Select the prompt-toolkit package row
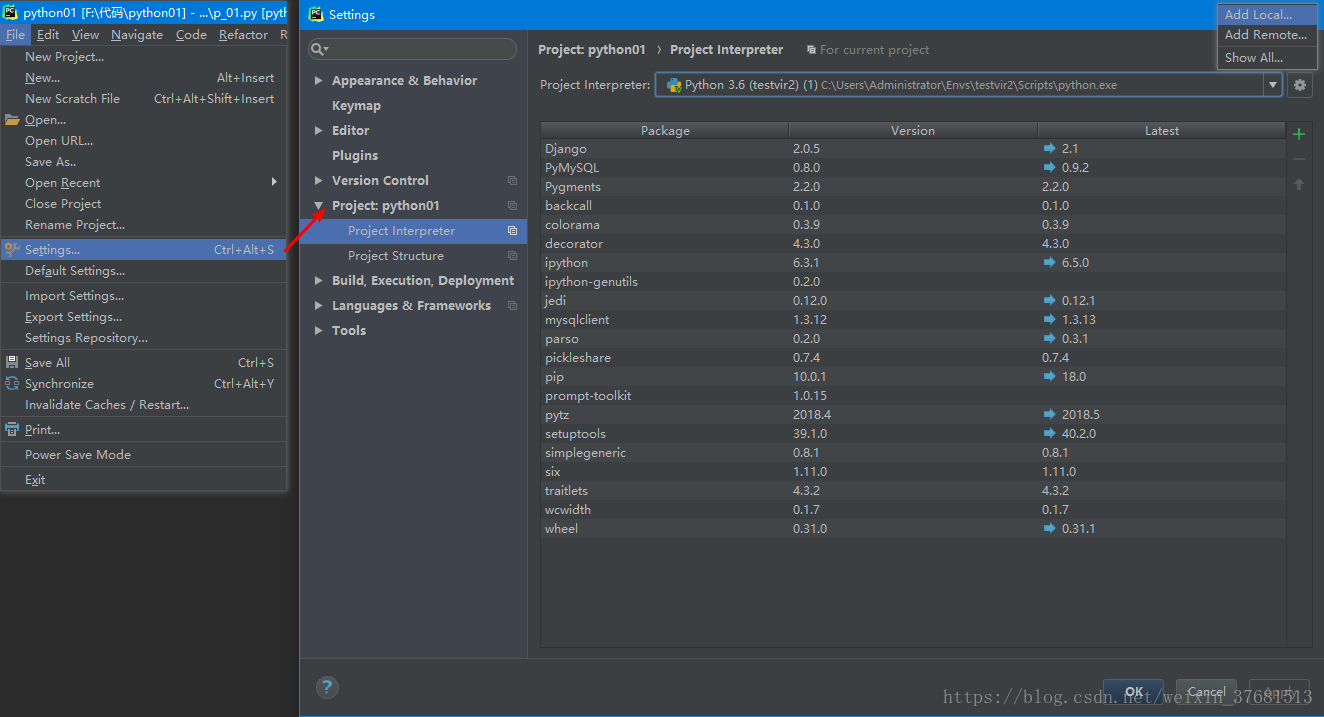Viewport: 1324px width, 717px height. (913, 395)
